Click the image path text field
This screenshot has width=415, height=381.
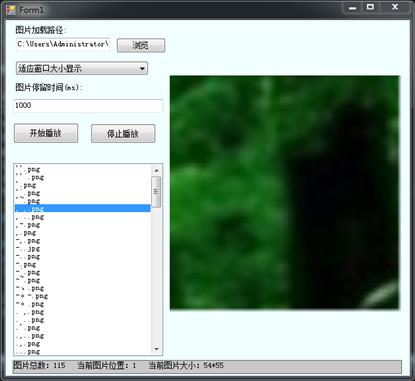[63, 44]
